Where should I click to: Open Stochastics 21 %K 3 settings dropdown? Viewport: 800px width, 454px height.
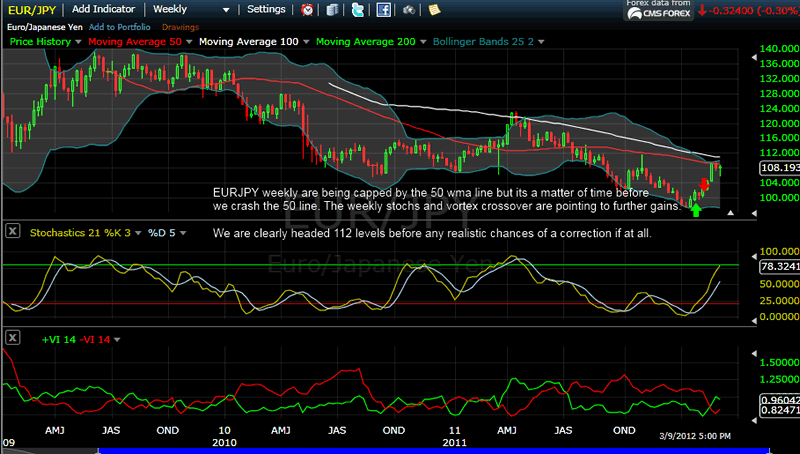coord(137,232)
